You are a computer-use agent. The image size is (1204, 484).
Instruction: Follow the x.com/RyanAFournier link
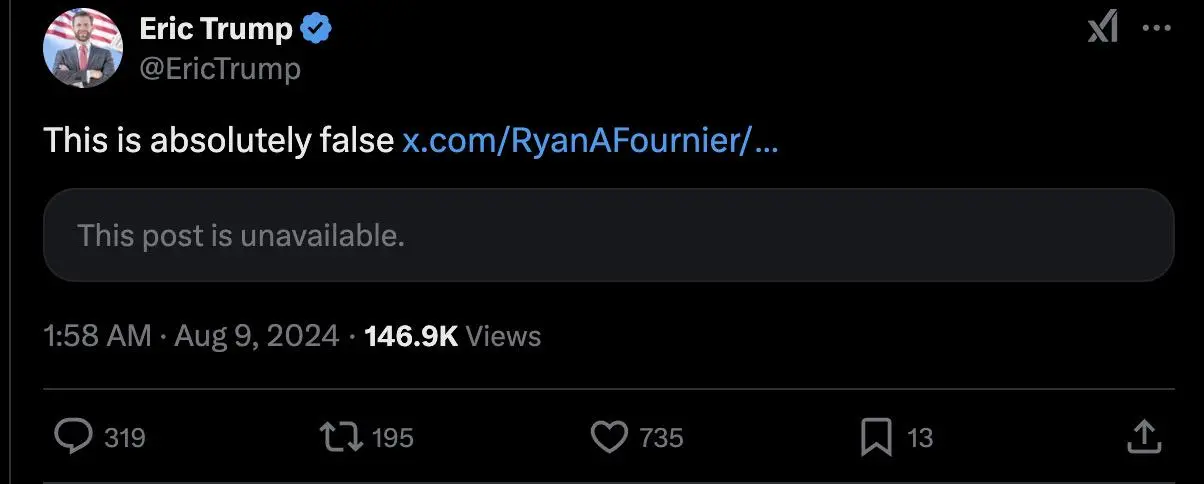coord(590,141)
